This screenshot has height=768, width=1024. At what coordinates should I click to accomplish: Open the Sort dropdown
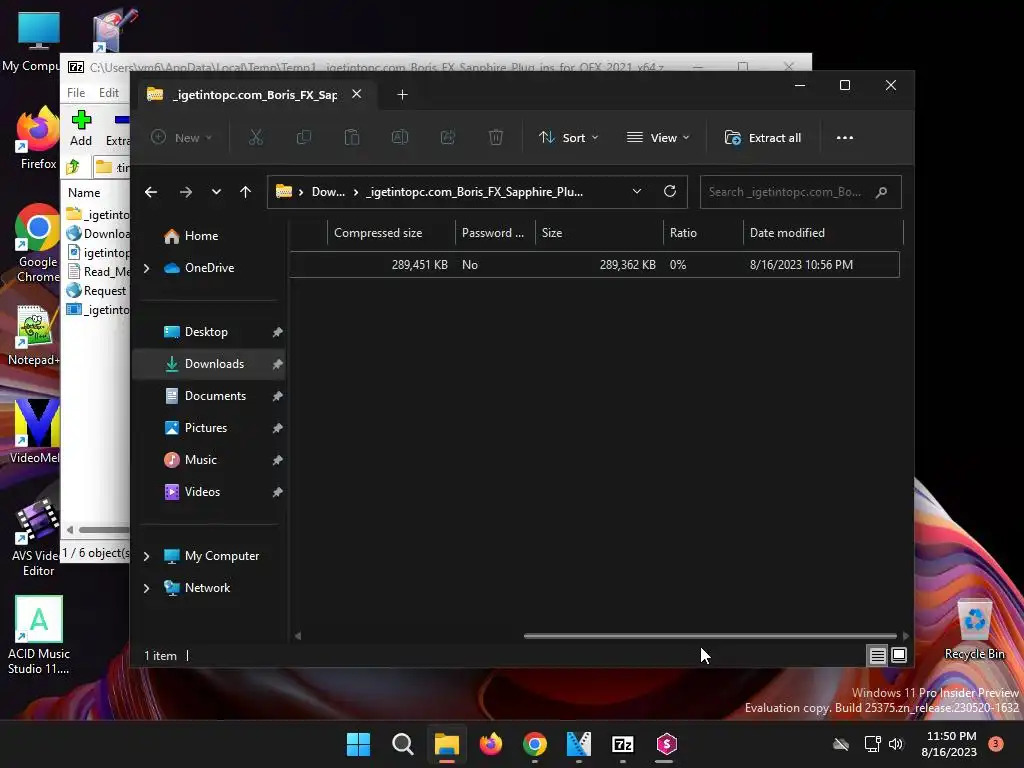point(568,138)
